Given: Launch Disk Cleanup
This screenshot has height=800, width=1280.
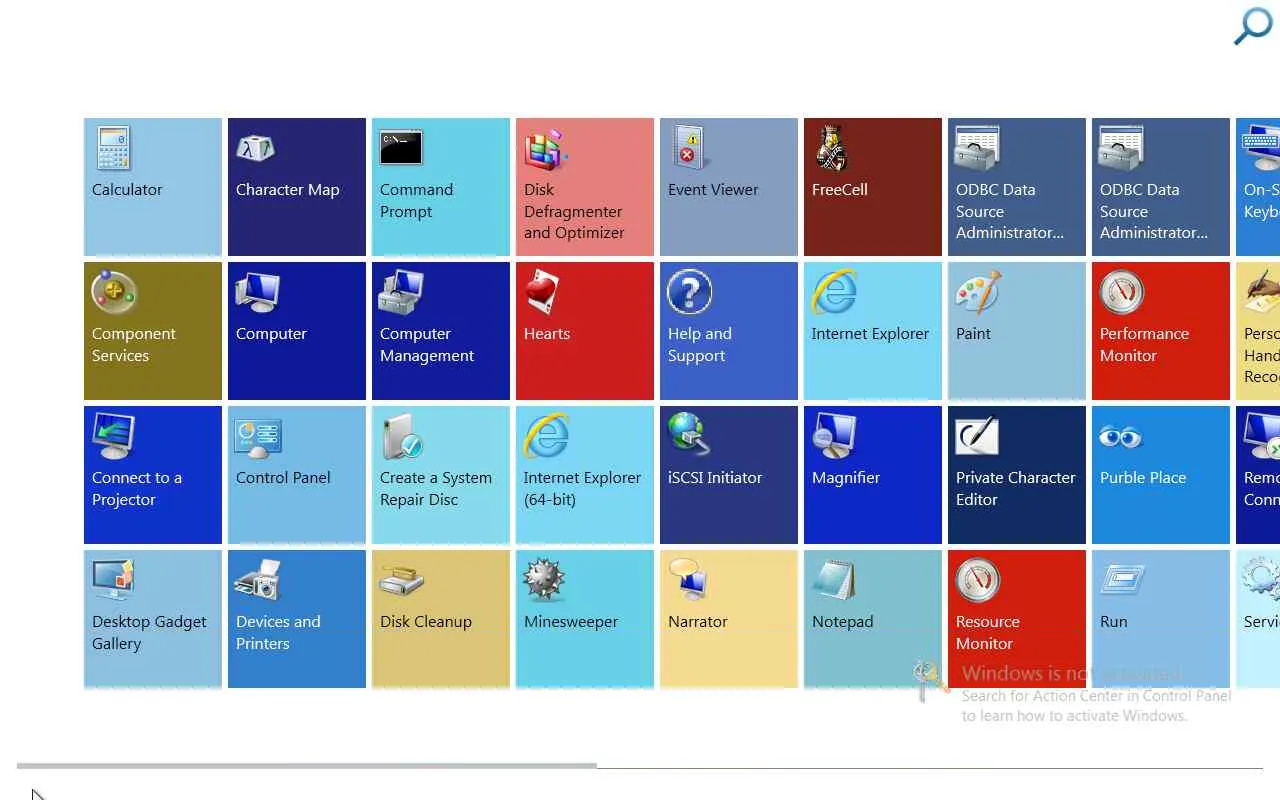Looking at the screenshot, I should click(441, 619).
